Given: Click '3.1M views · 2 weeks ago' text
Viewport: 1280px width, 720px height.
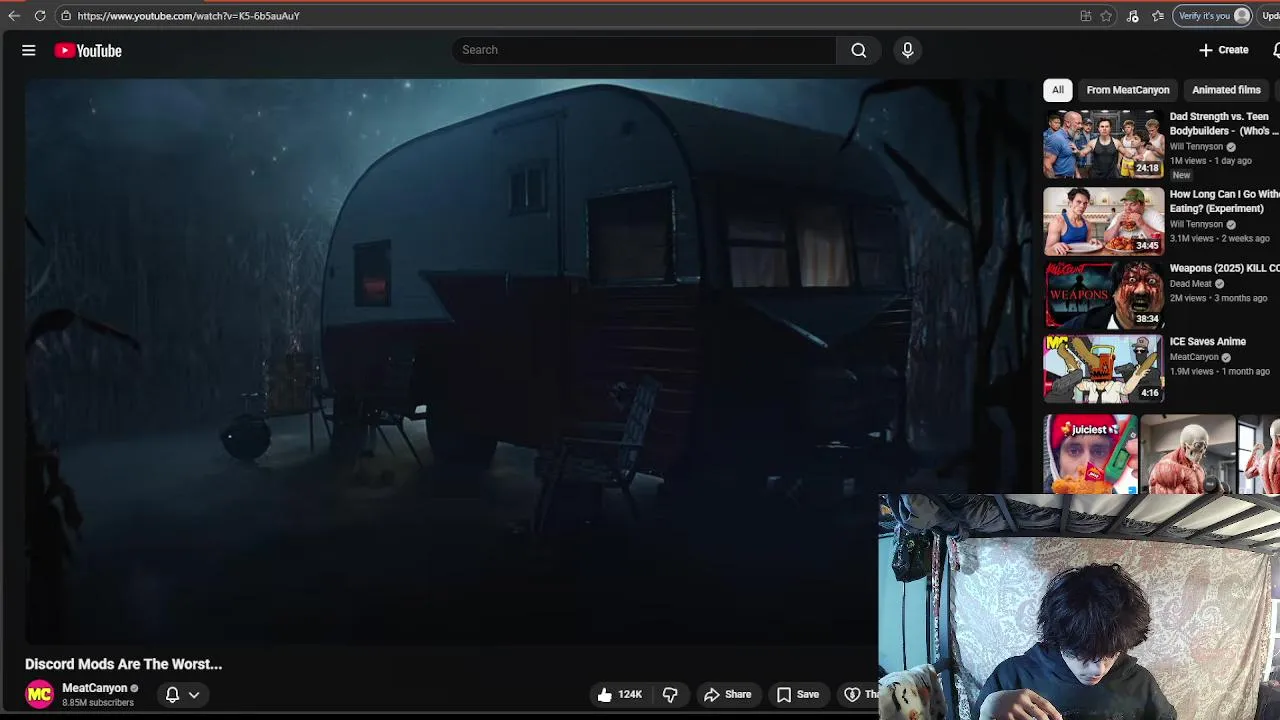Looking at the screenshot, I should click(1220, 239).
